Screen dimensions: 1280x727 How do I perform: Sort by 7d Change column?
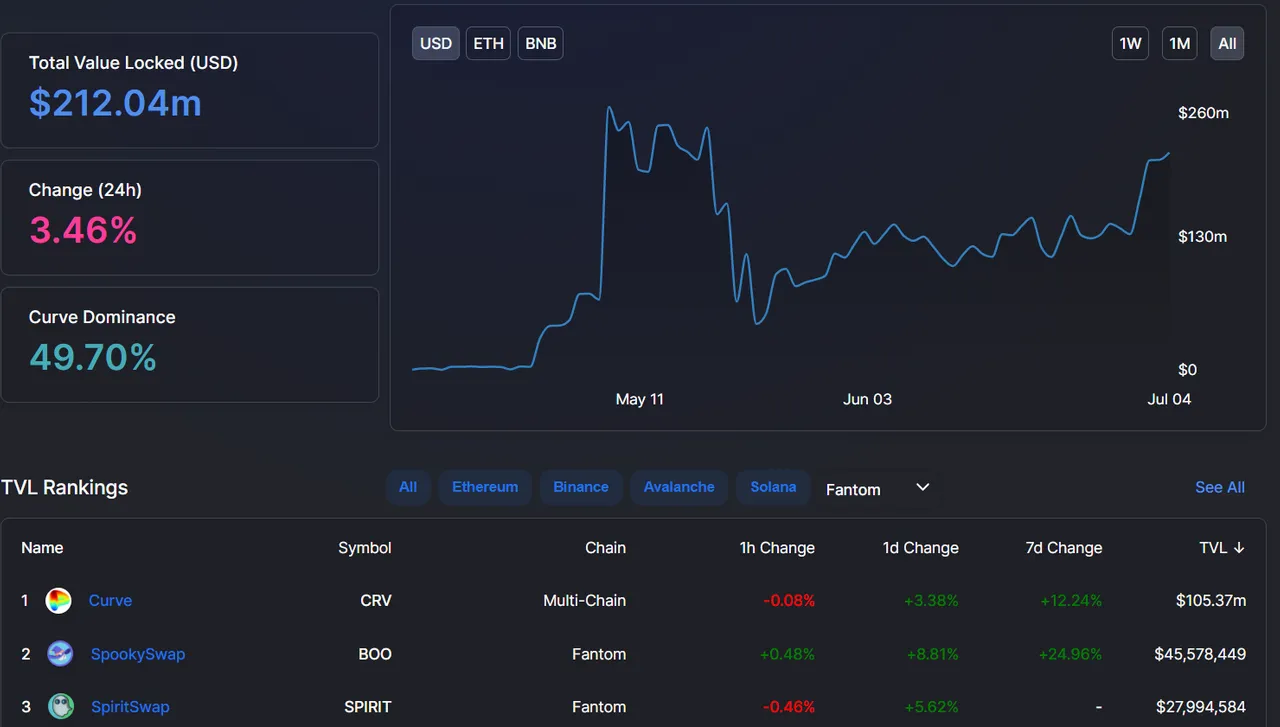(x=1064, y=548)
